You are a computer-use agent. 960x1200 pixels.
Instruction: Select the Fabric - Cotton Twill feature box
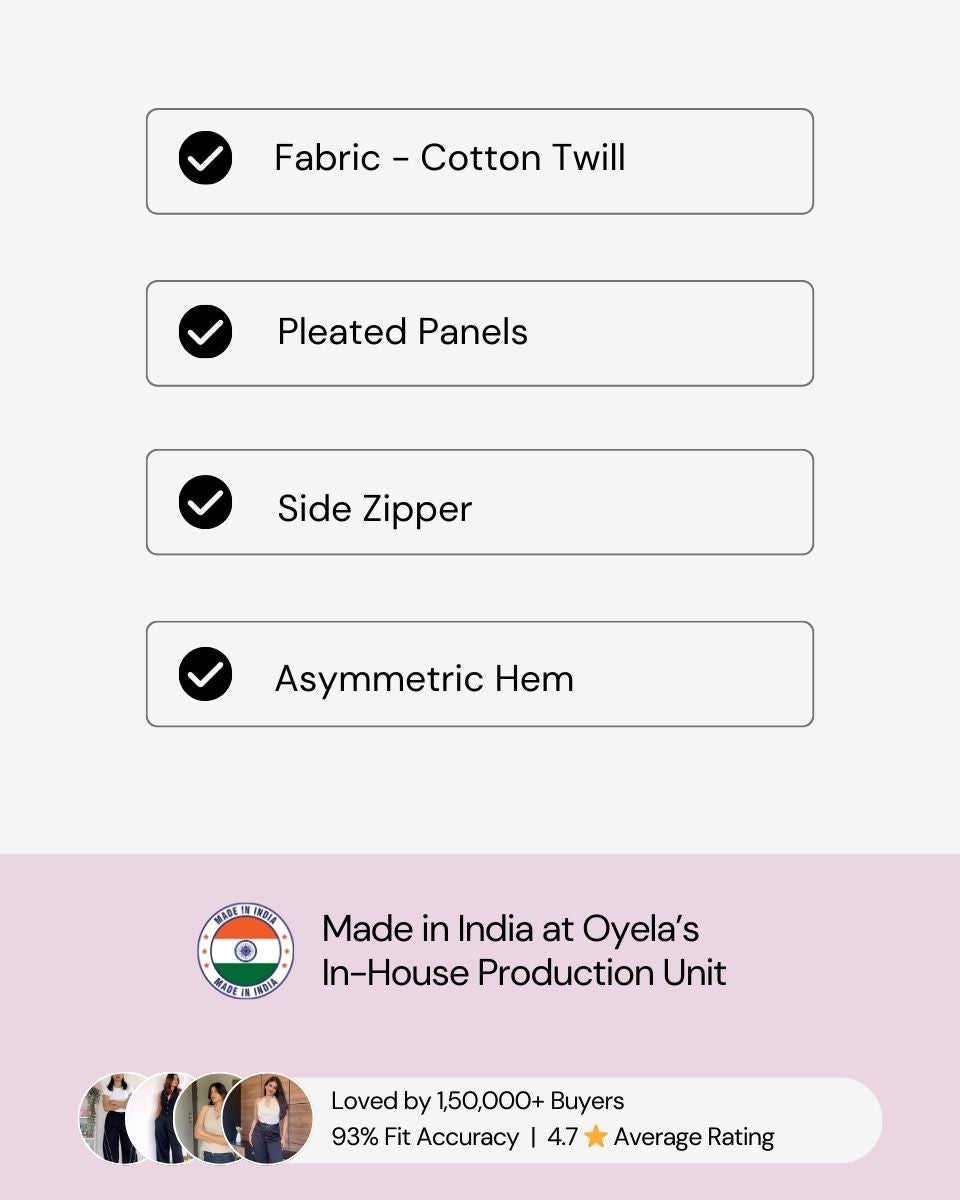coord(480,161)
